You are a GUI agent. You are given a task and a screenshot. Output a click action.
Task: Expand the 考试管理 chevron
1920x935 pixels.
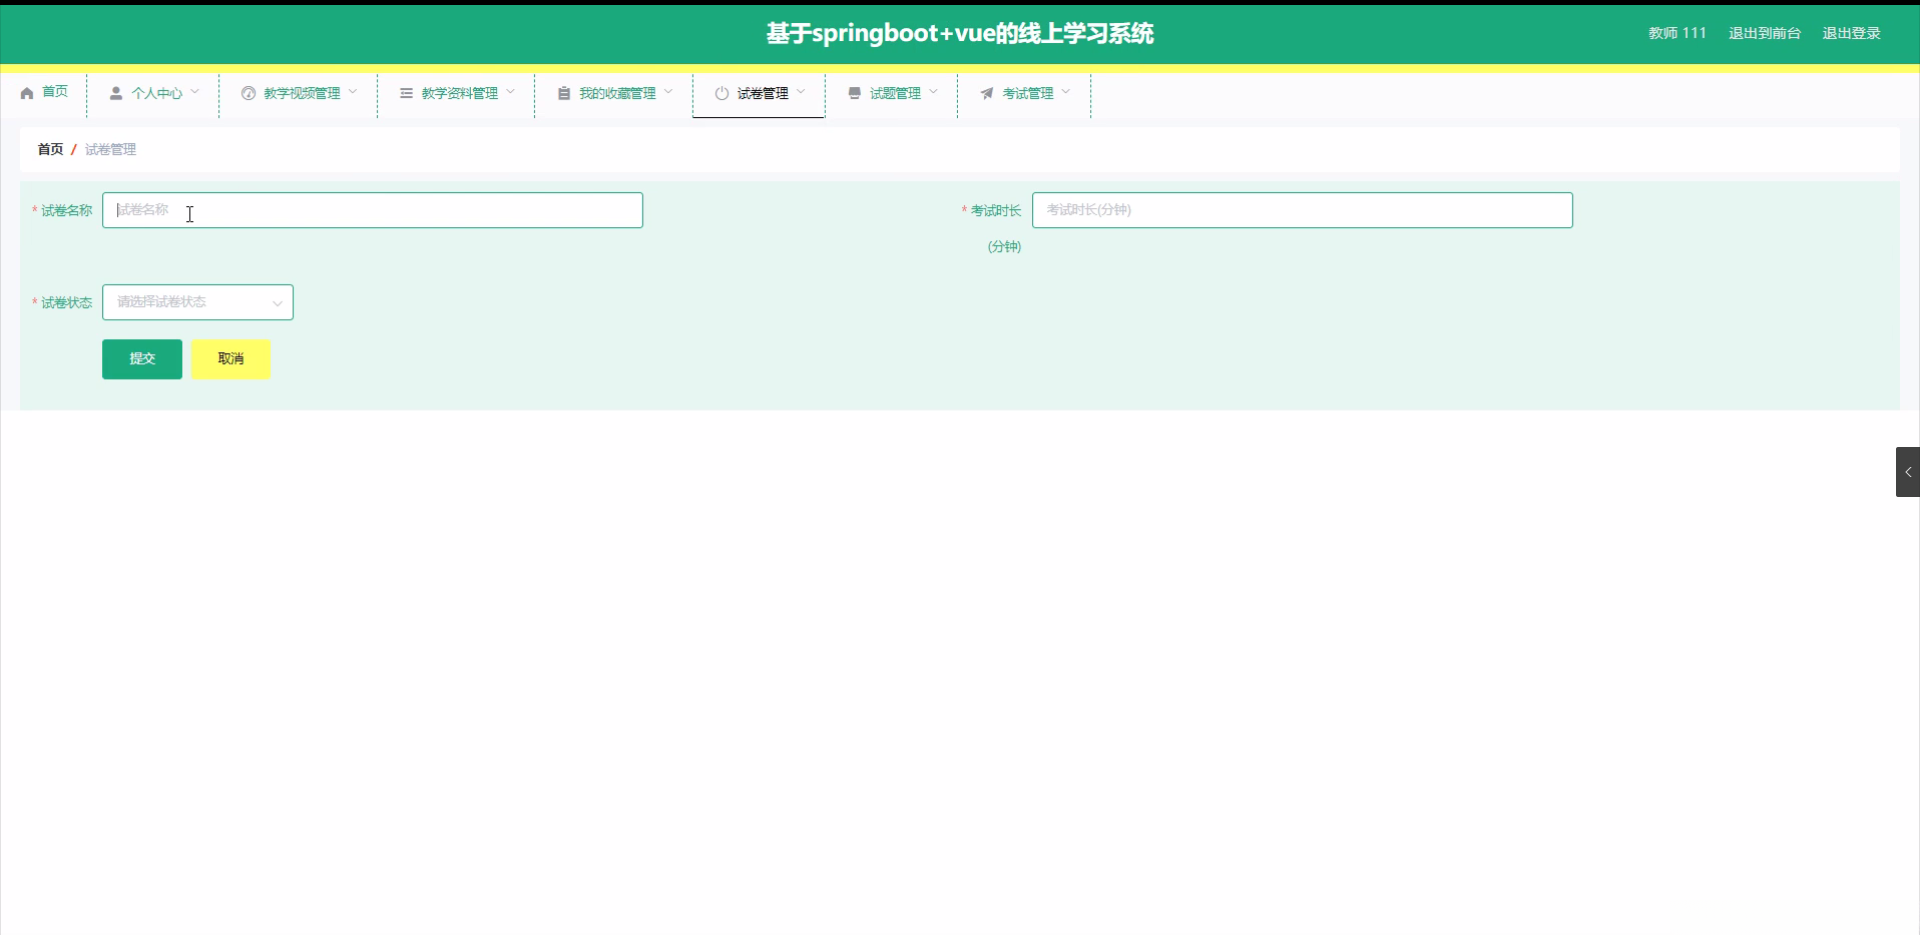tap(1066, 92)
